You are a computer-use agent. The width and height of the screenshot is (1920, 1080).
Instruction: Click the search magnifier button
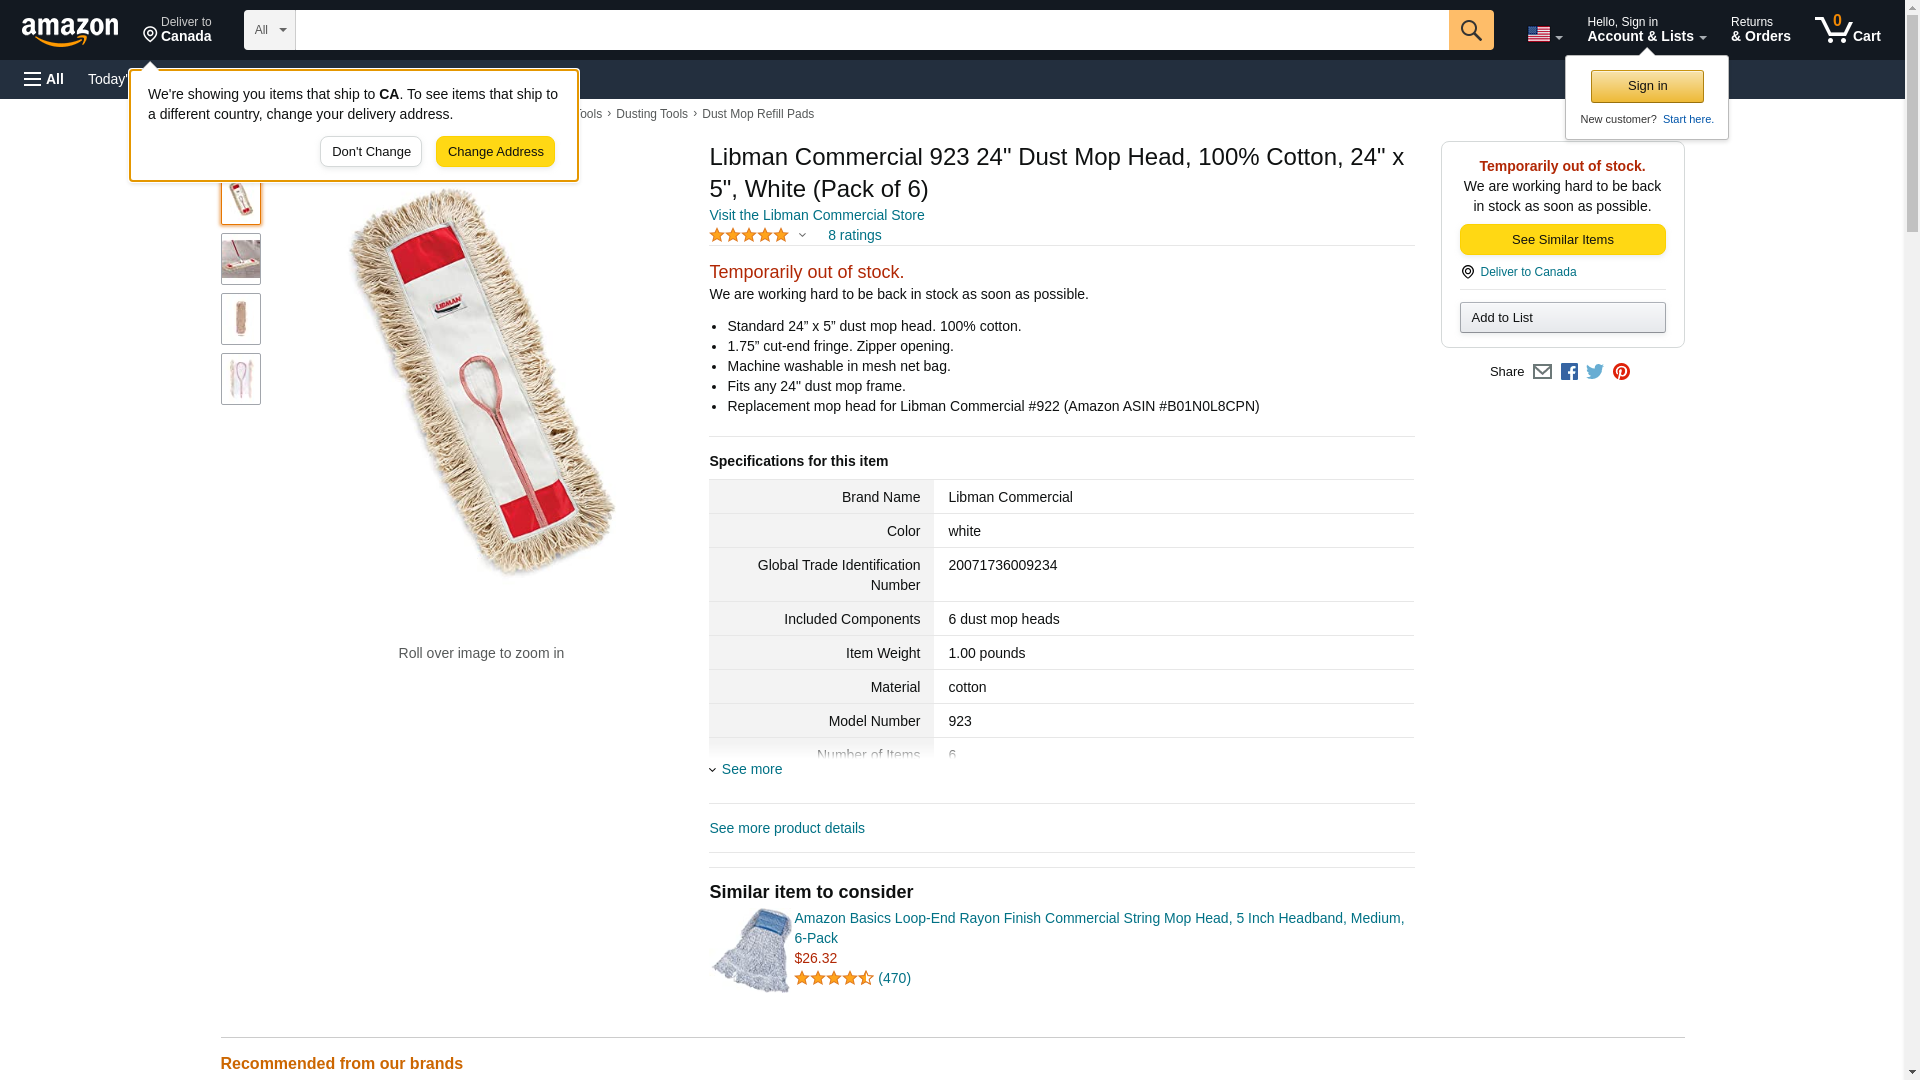(x=1471, y=30)
